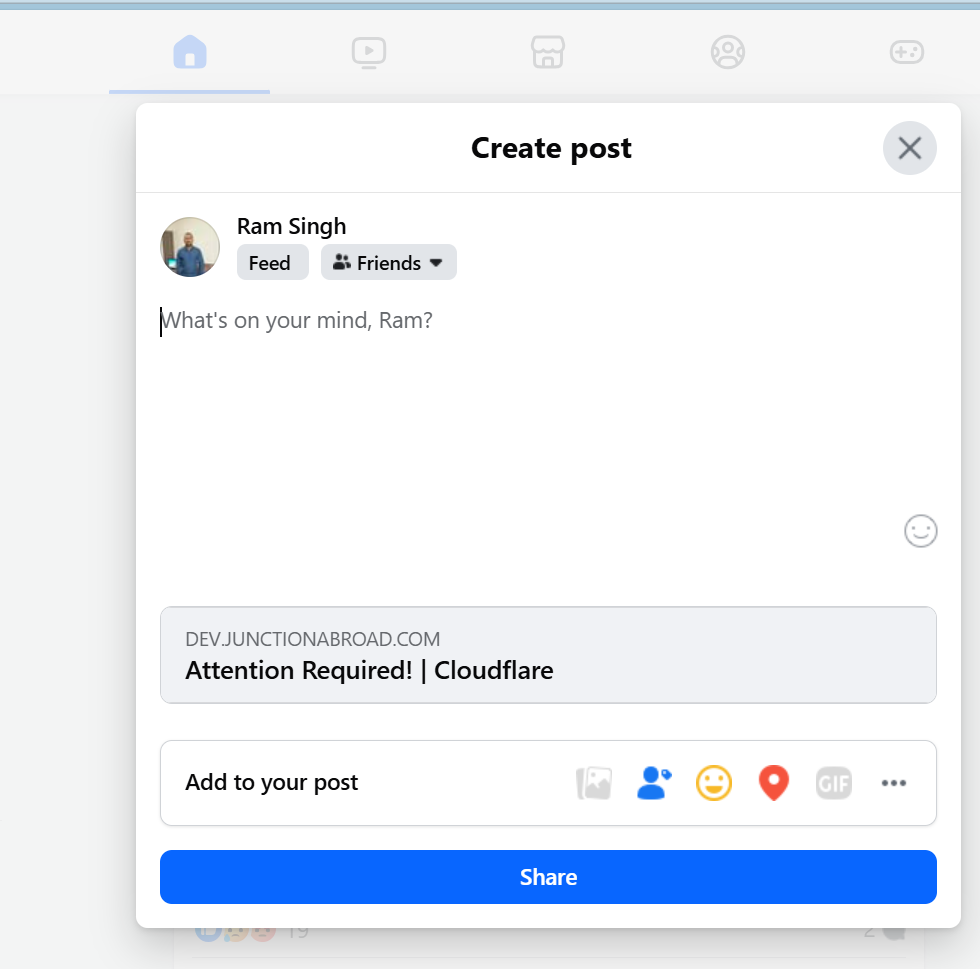Open the Groups icon
The image size is (980, 969).
727,51
